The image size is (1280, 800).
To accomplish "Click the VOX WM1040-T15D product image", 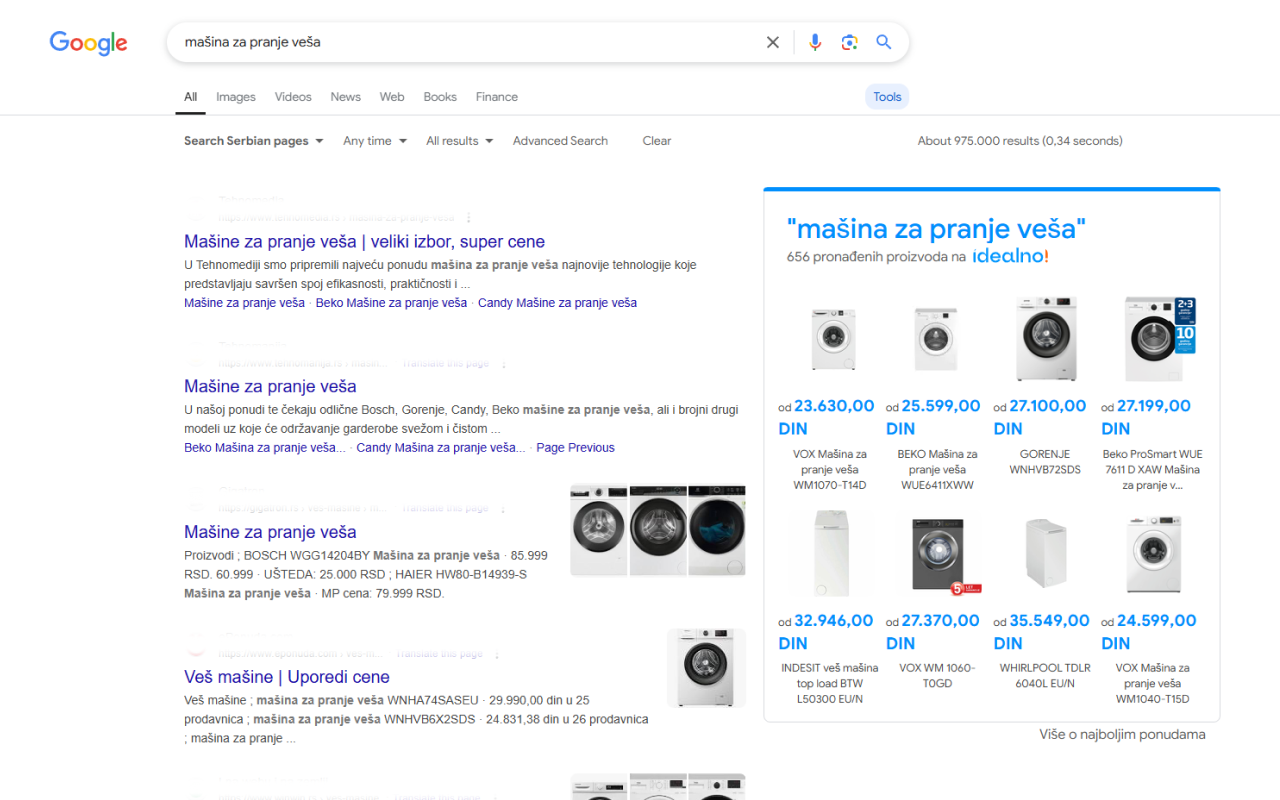I will coord(1154,554).
